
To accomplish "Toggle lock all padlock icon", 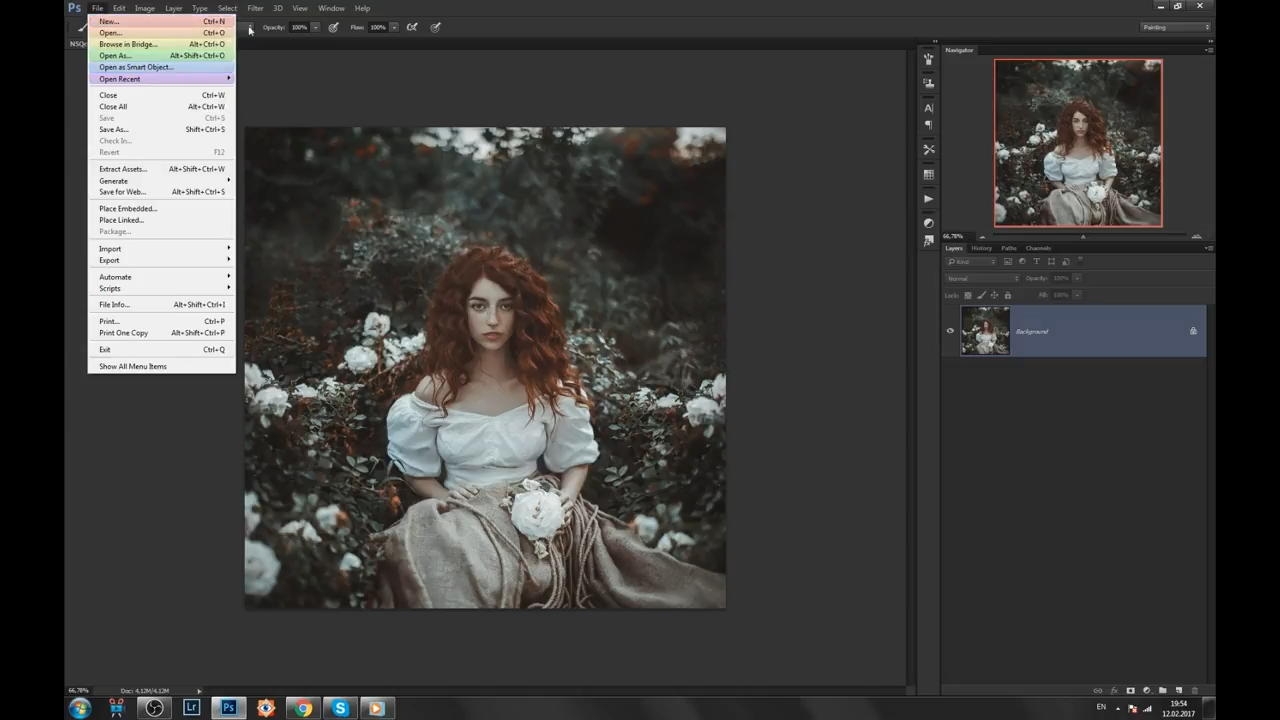I will pyautogui.click(x=1007, y=295).
